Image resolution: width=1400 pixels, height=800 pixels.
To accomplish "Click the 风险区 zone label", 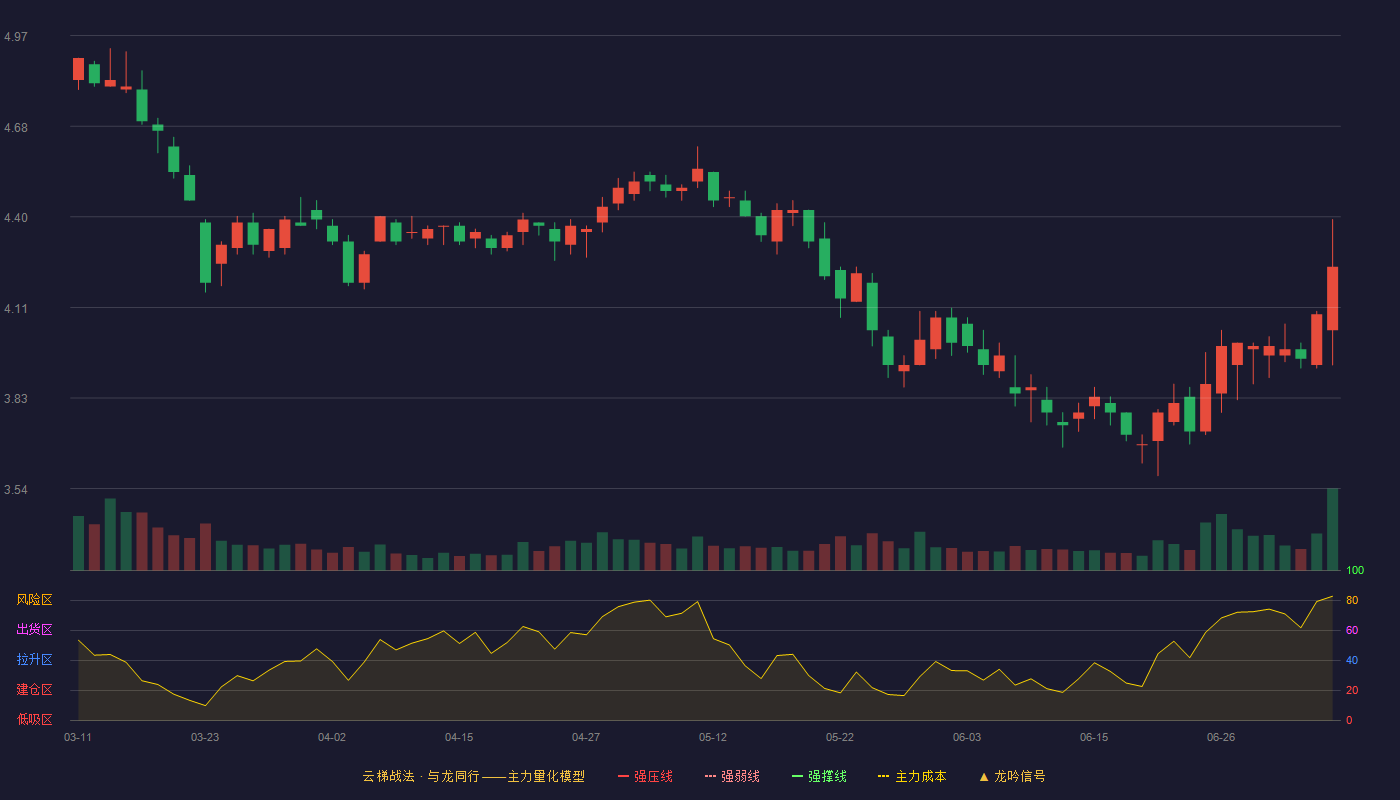I will 34,600.
